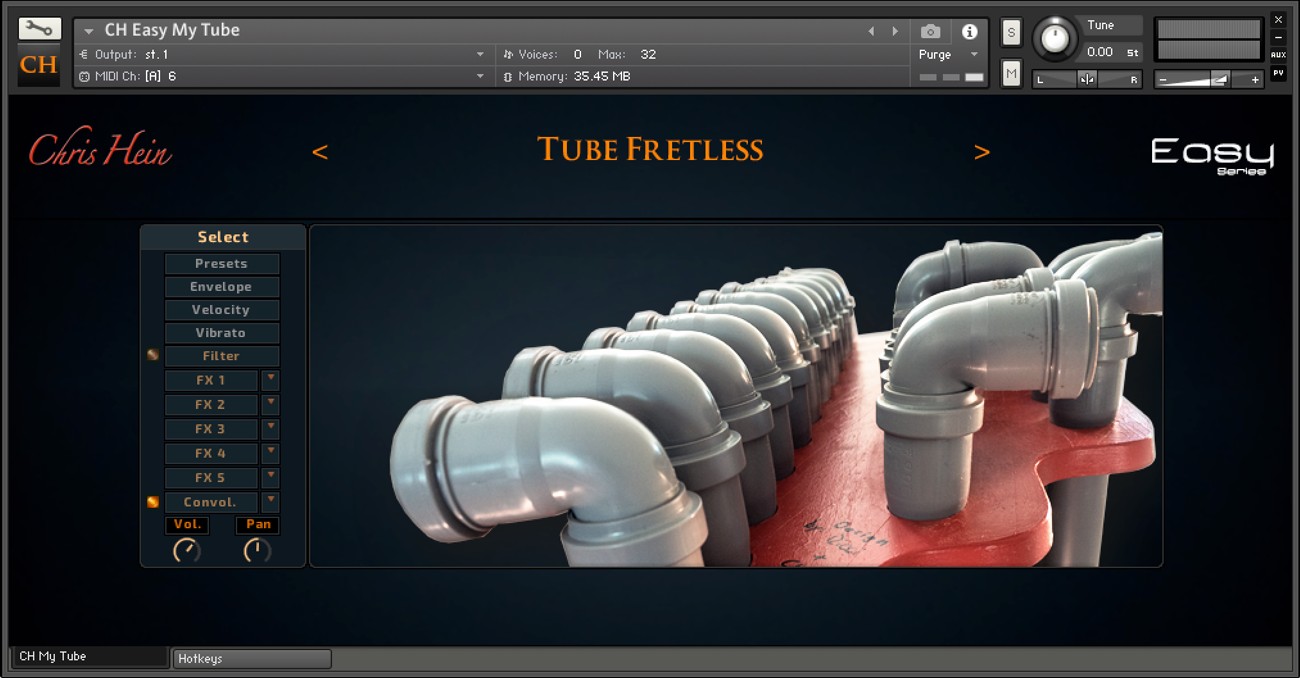Minimize instrument header with the dash icon
1300x678 pixels.
(1278, 37)
